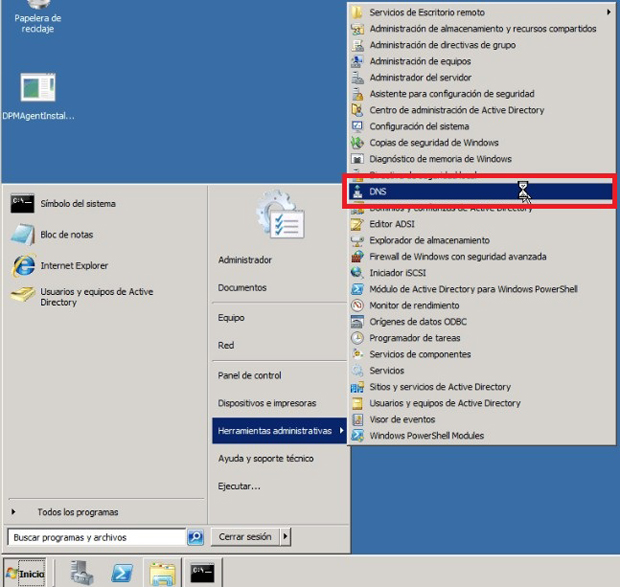The height and width of the screenshot is (587, 620).
Task: Open Ayuda y soporte técnico
Action: (266, 459)
